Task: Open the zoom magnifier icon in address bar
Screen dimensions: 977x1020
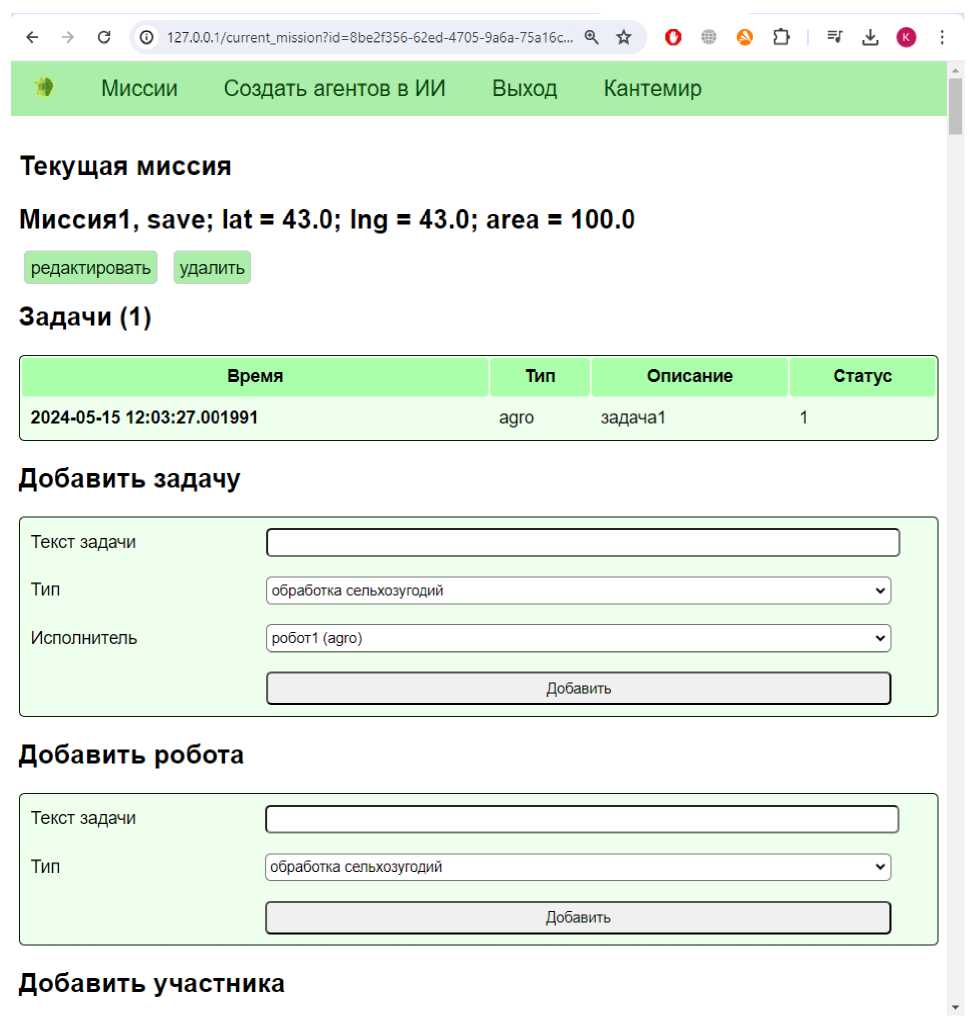Action: tap(592, 37)
